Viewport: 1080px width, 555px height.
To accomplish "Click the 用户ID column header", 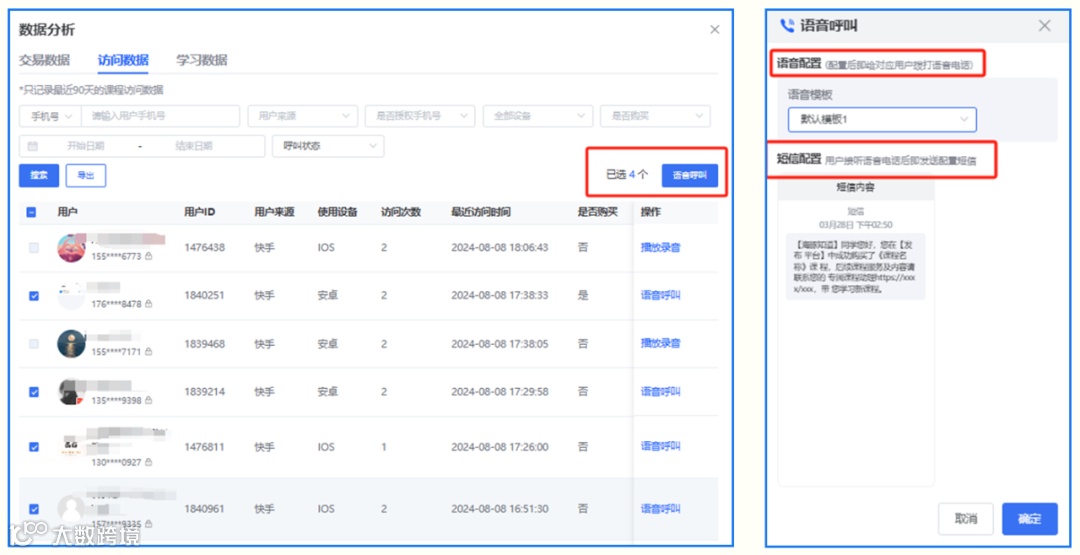I will click(x=200, y=212).
